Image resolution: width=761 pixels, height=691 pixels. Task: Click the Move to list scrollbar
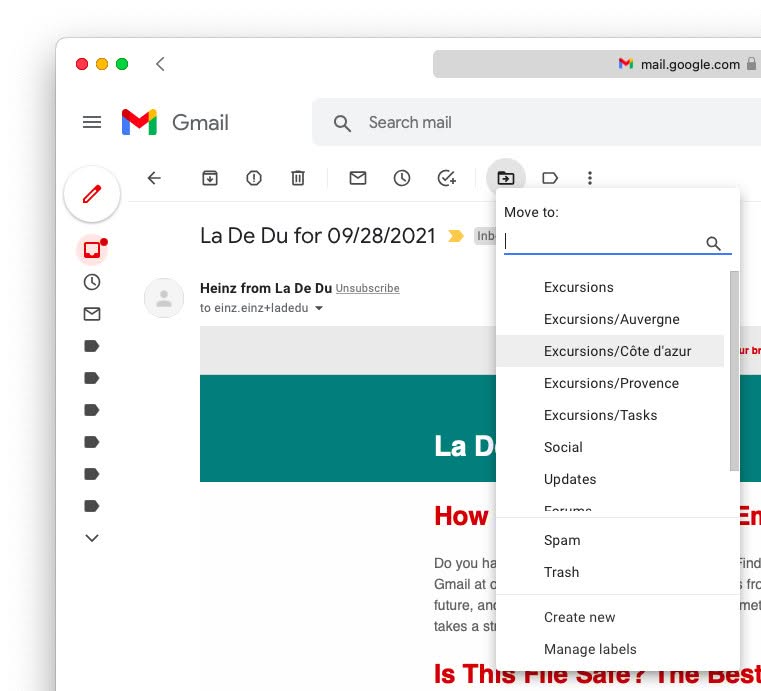[x=734, y=370]
